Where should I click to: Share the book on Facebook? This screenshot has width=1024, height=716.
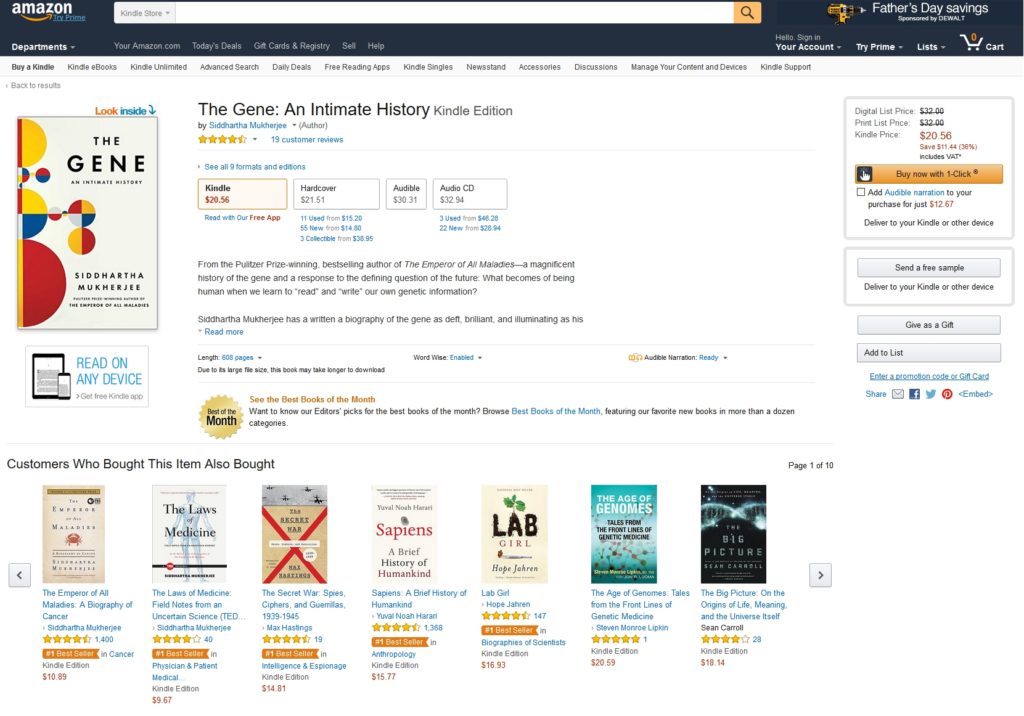(915, 394)
